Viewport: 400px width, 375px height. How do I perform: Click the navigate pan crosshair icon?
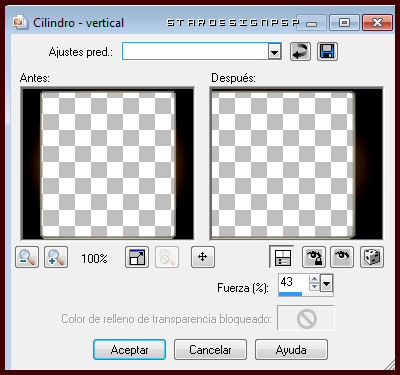point(203,257)
